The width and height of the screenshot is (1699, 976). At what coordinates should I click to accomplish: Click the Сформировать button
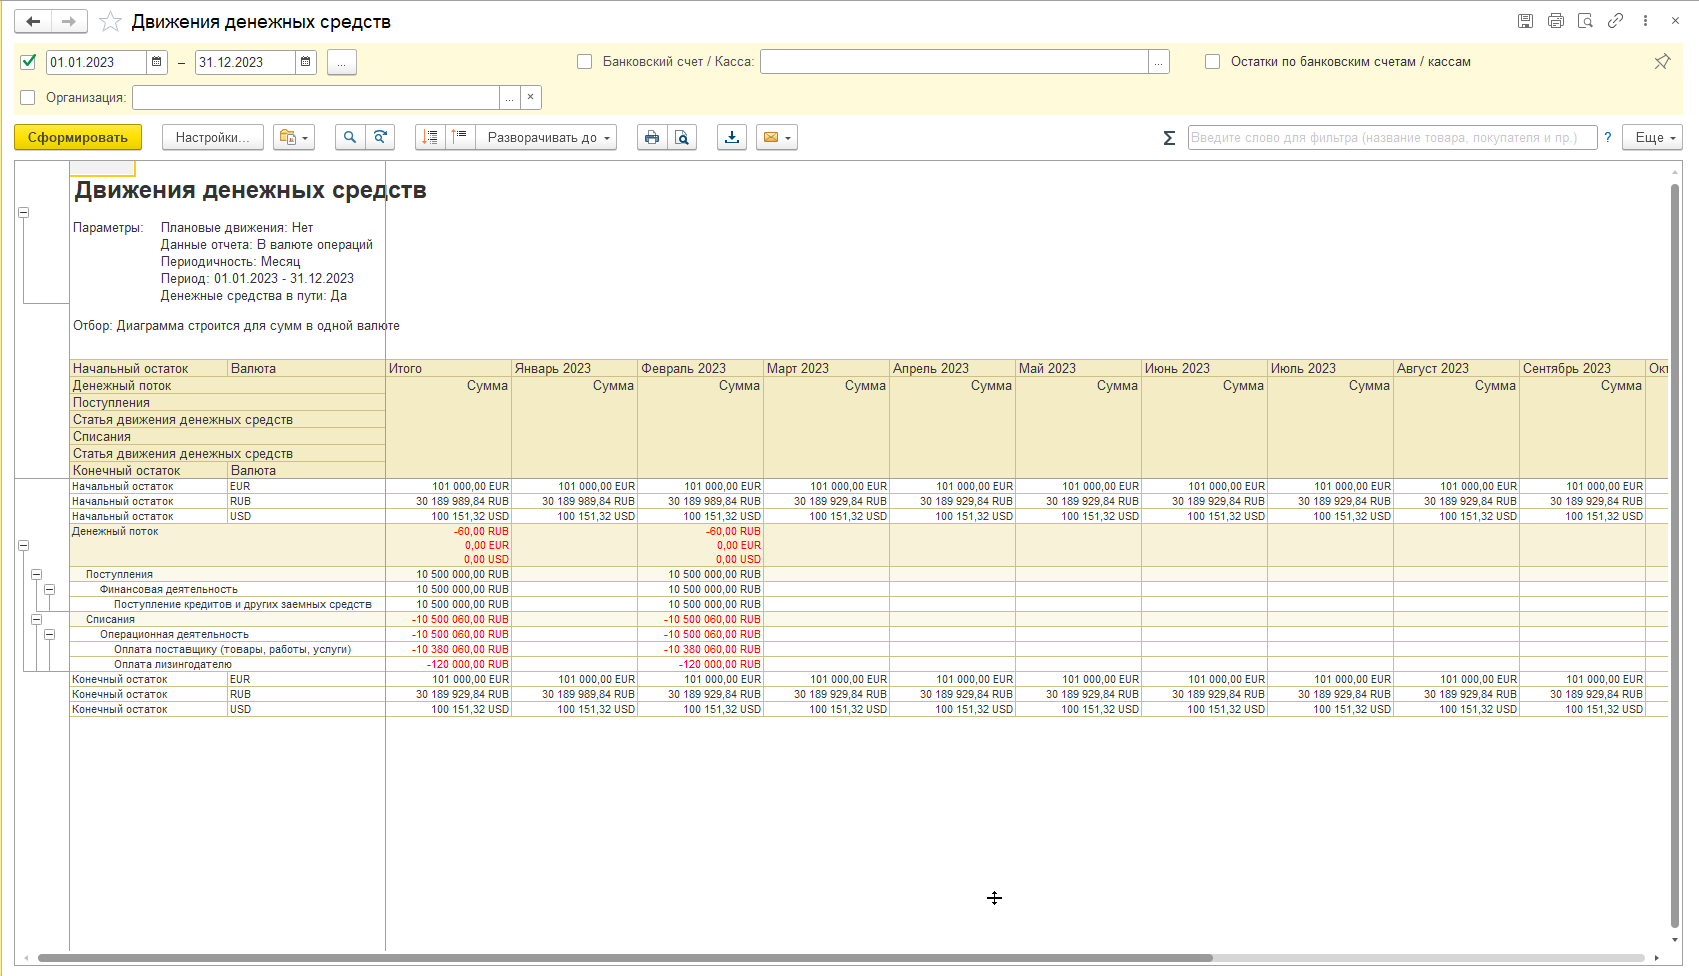pos(78,138)
